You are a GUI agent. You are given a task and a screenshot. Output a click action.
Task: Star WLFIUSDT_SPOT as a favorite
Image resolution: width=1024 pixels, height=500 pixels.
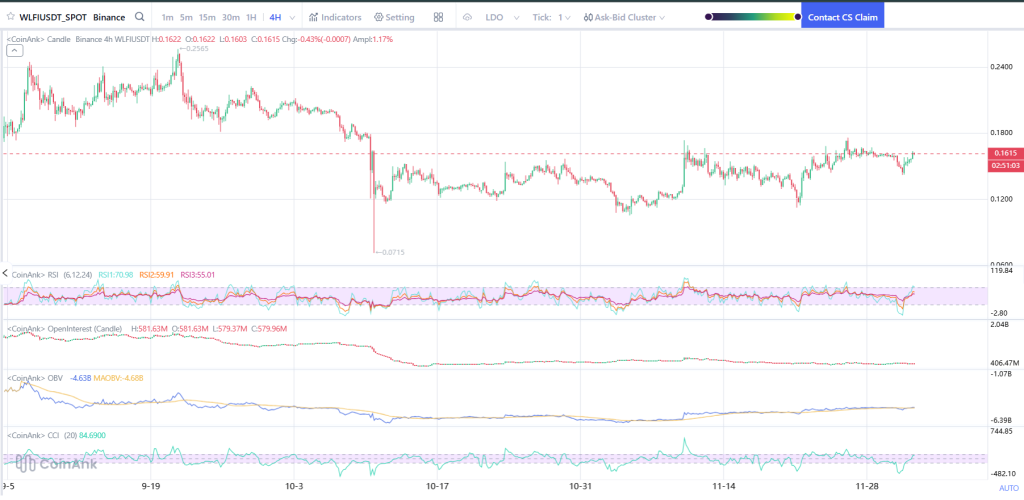10,17
